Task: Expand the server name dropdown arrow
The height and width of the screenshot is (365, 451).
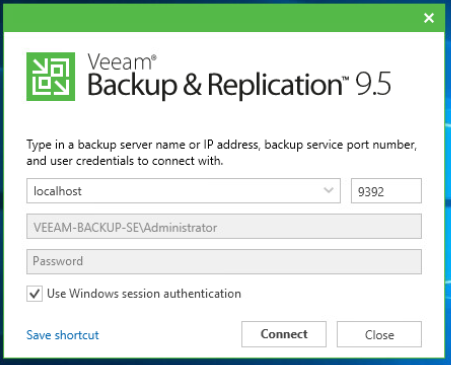Action: pos(328,190)
